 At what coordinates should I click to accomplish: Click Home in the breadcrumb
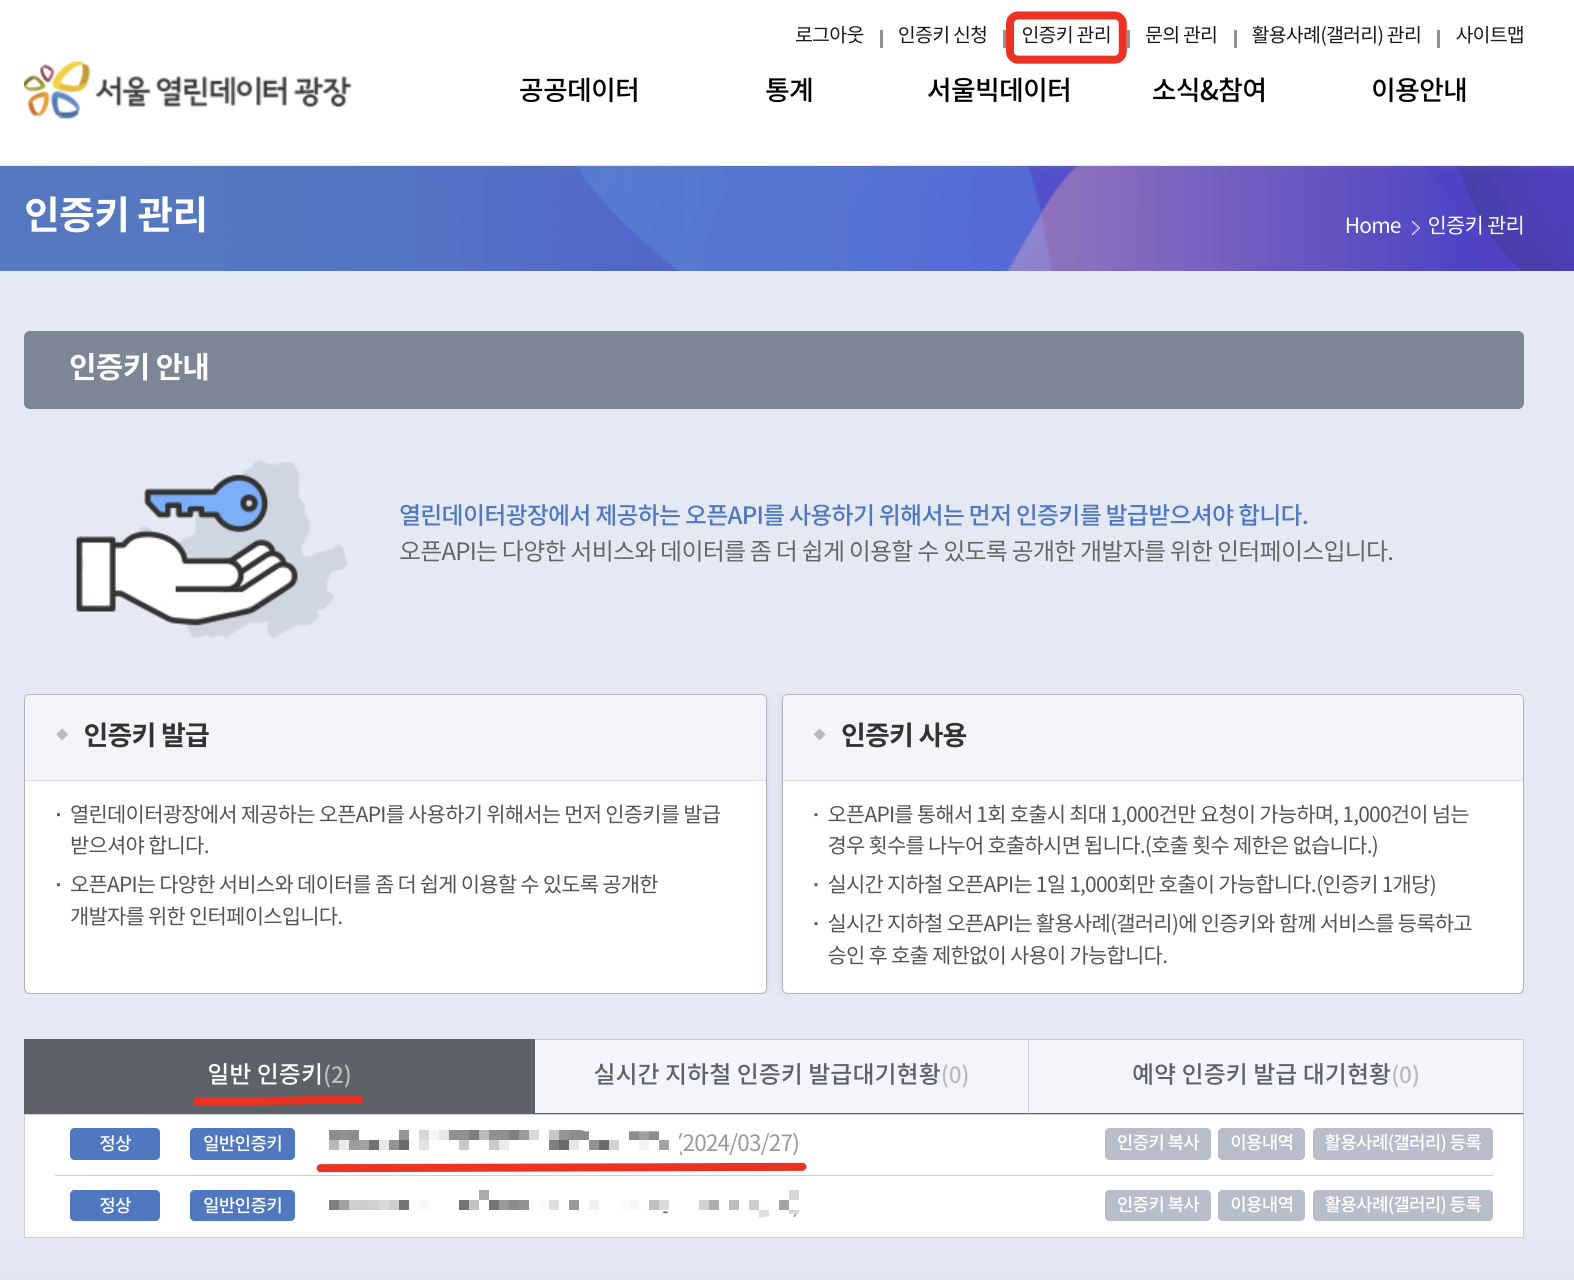point(1372,226)
